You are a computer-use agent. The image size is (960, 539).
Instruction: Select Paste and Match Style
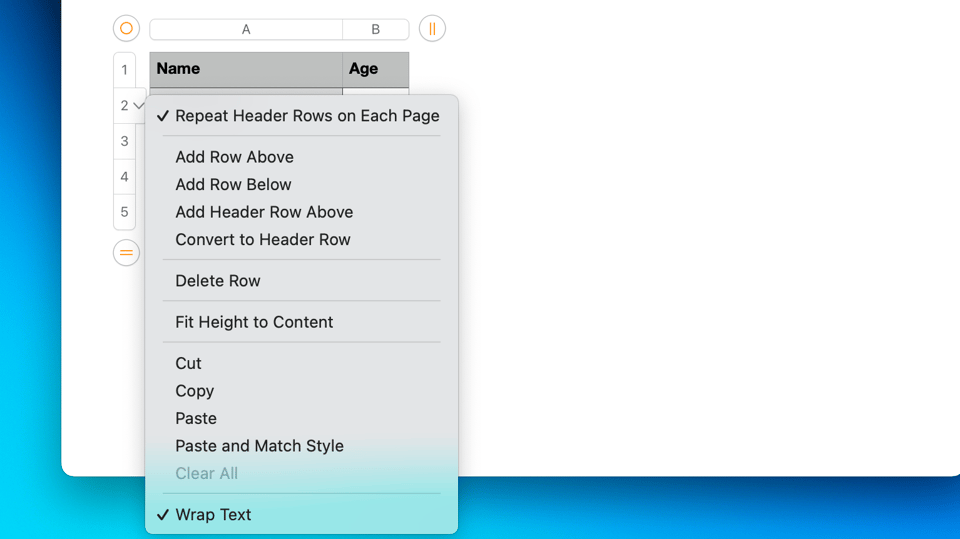[259, 446]
